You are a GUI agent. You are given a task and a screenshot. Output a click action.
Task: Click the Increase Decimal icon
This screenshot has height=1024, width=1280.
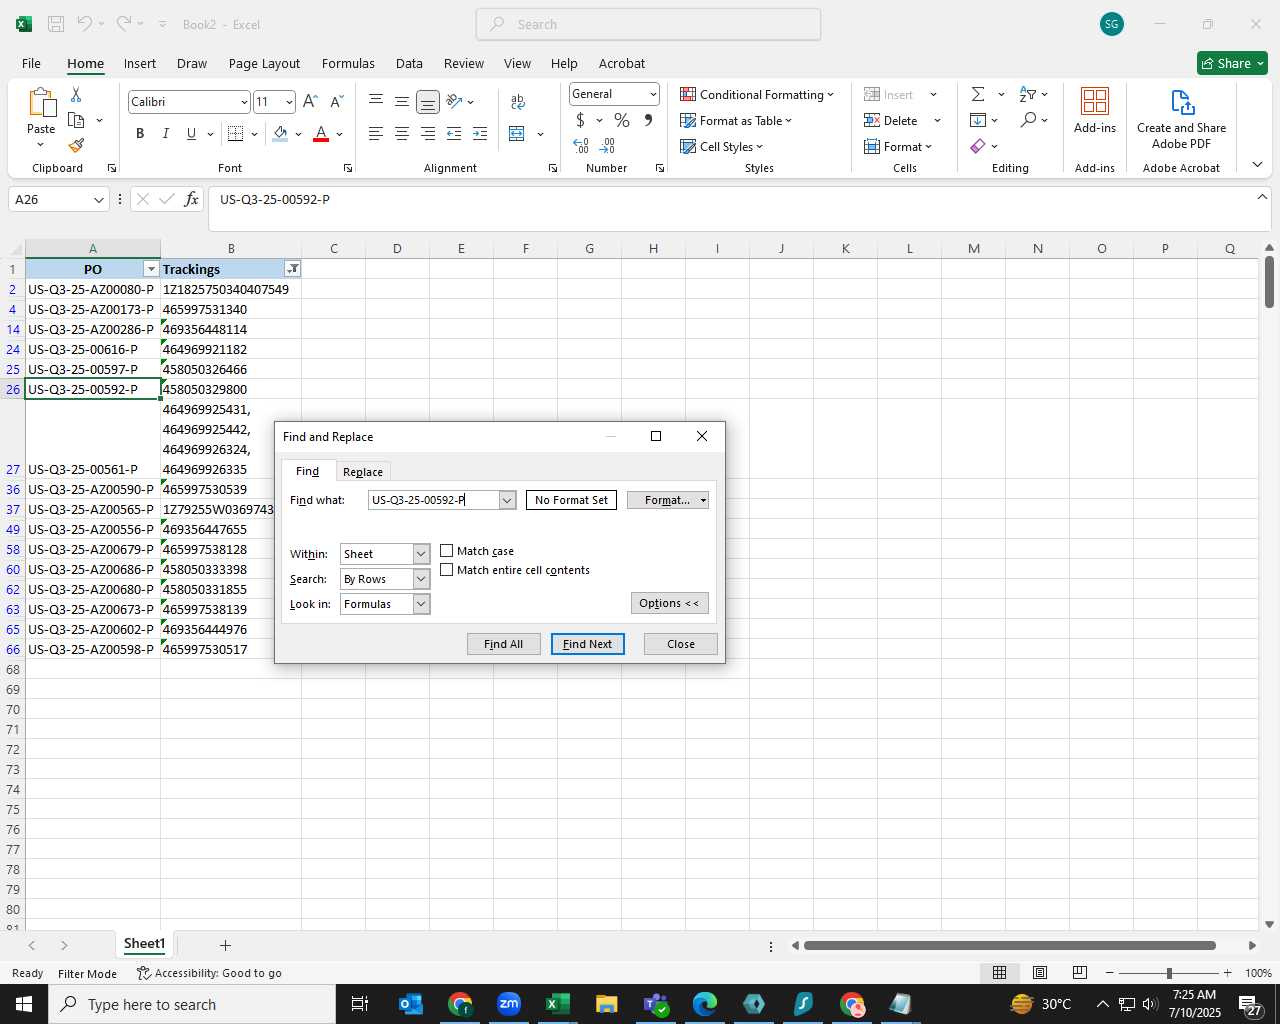click(581, 146)
